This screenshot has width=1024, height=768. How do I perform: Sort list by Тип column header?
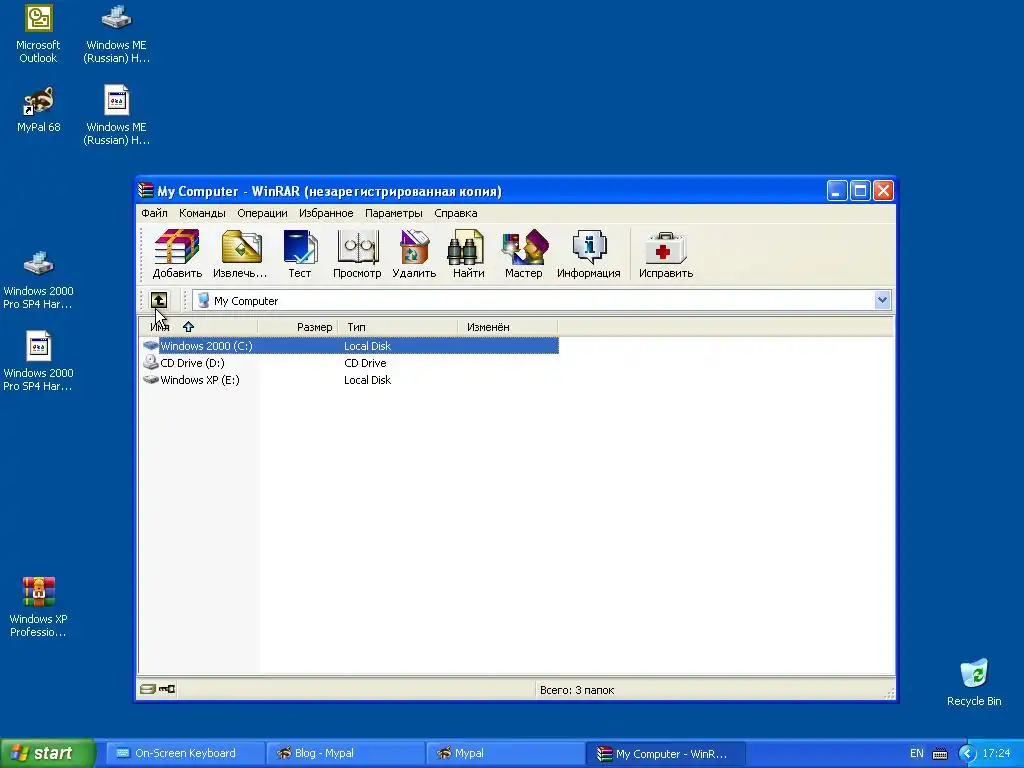point(398,327)
